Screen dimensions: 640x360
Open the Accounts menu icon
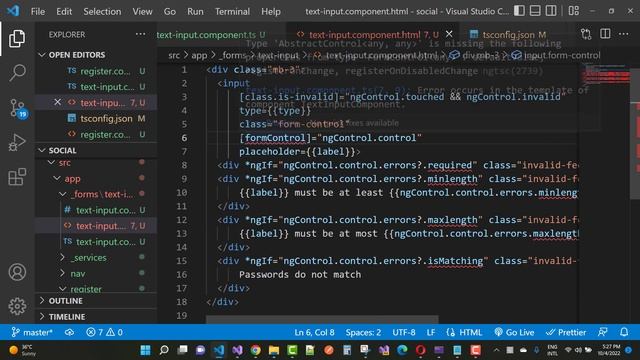coord(17,272)
